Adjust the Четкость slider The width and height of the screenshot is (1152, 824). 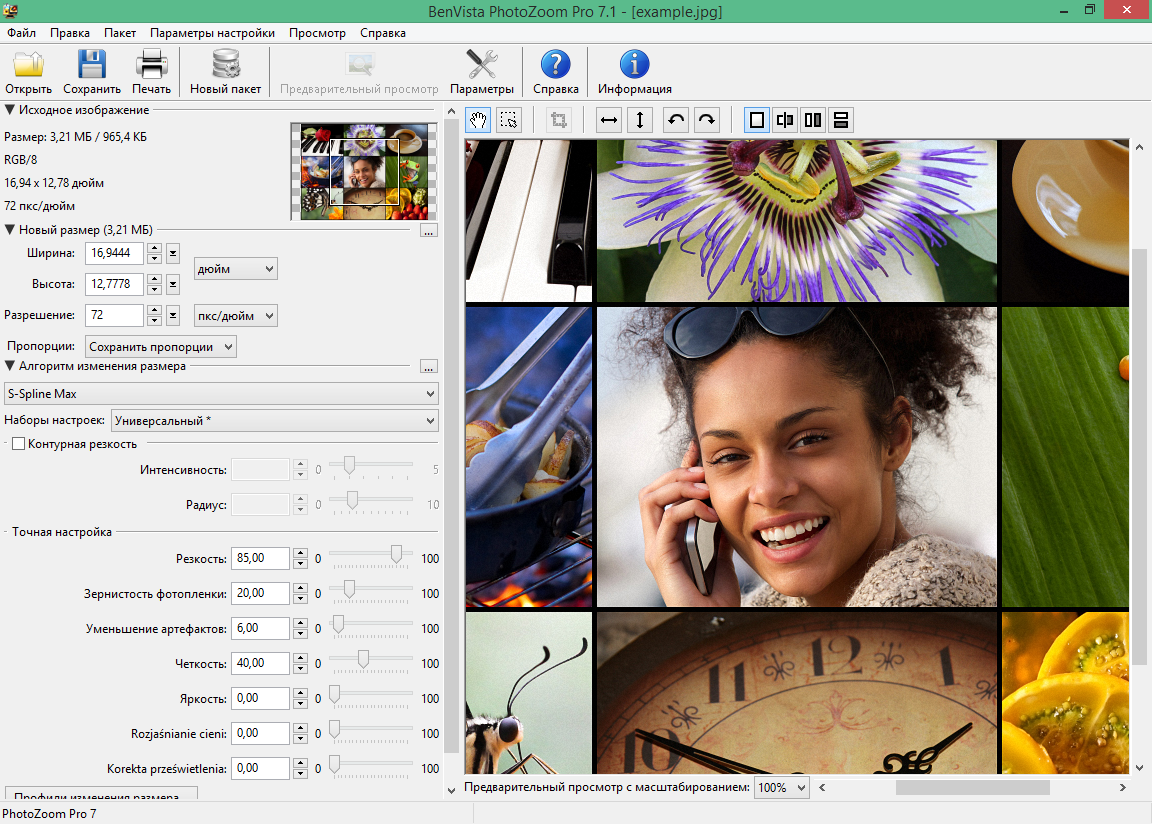coord(363,659)
